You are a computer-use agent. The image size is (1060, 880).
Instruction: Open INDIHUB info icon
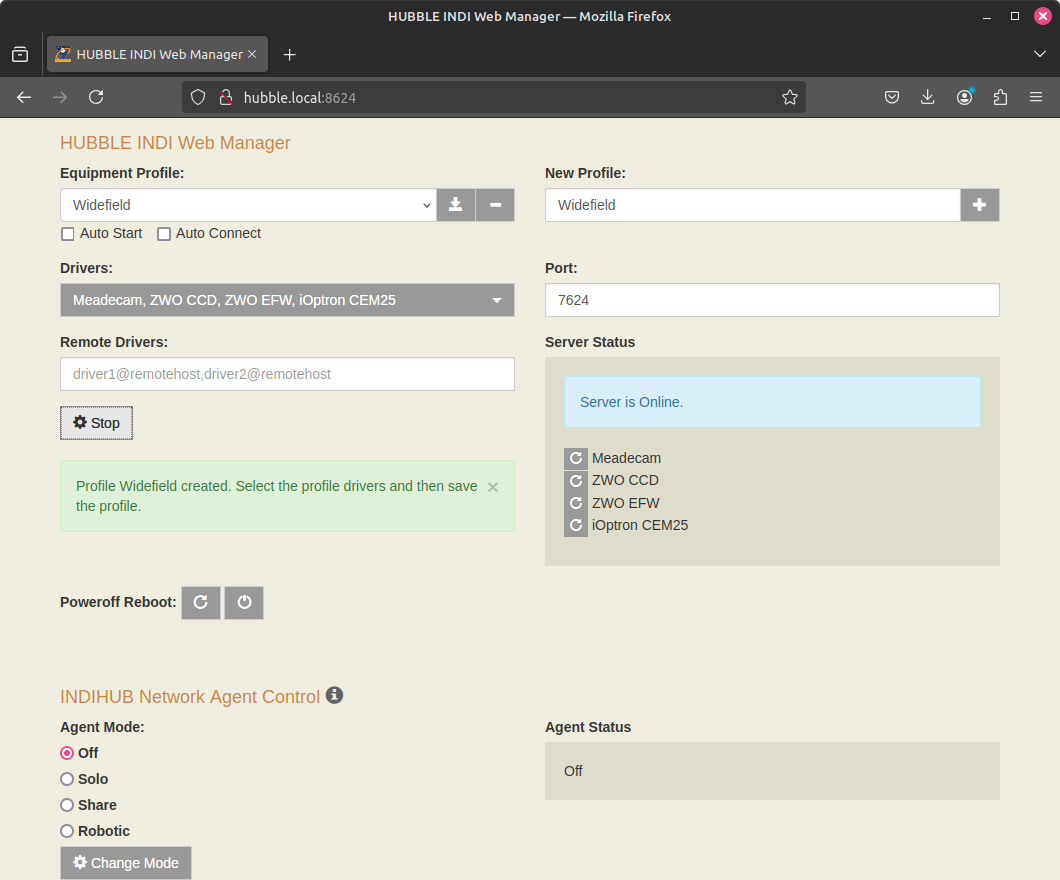(335, 695)
